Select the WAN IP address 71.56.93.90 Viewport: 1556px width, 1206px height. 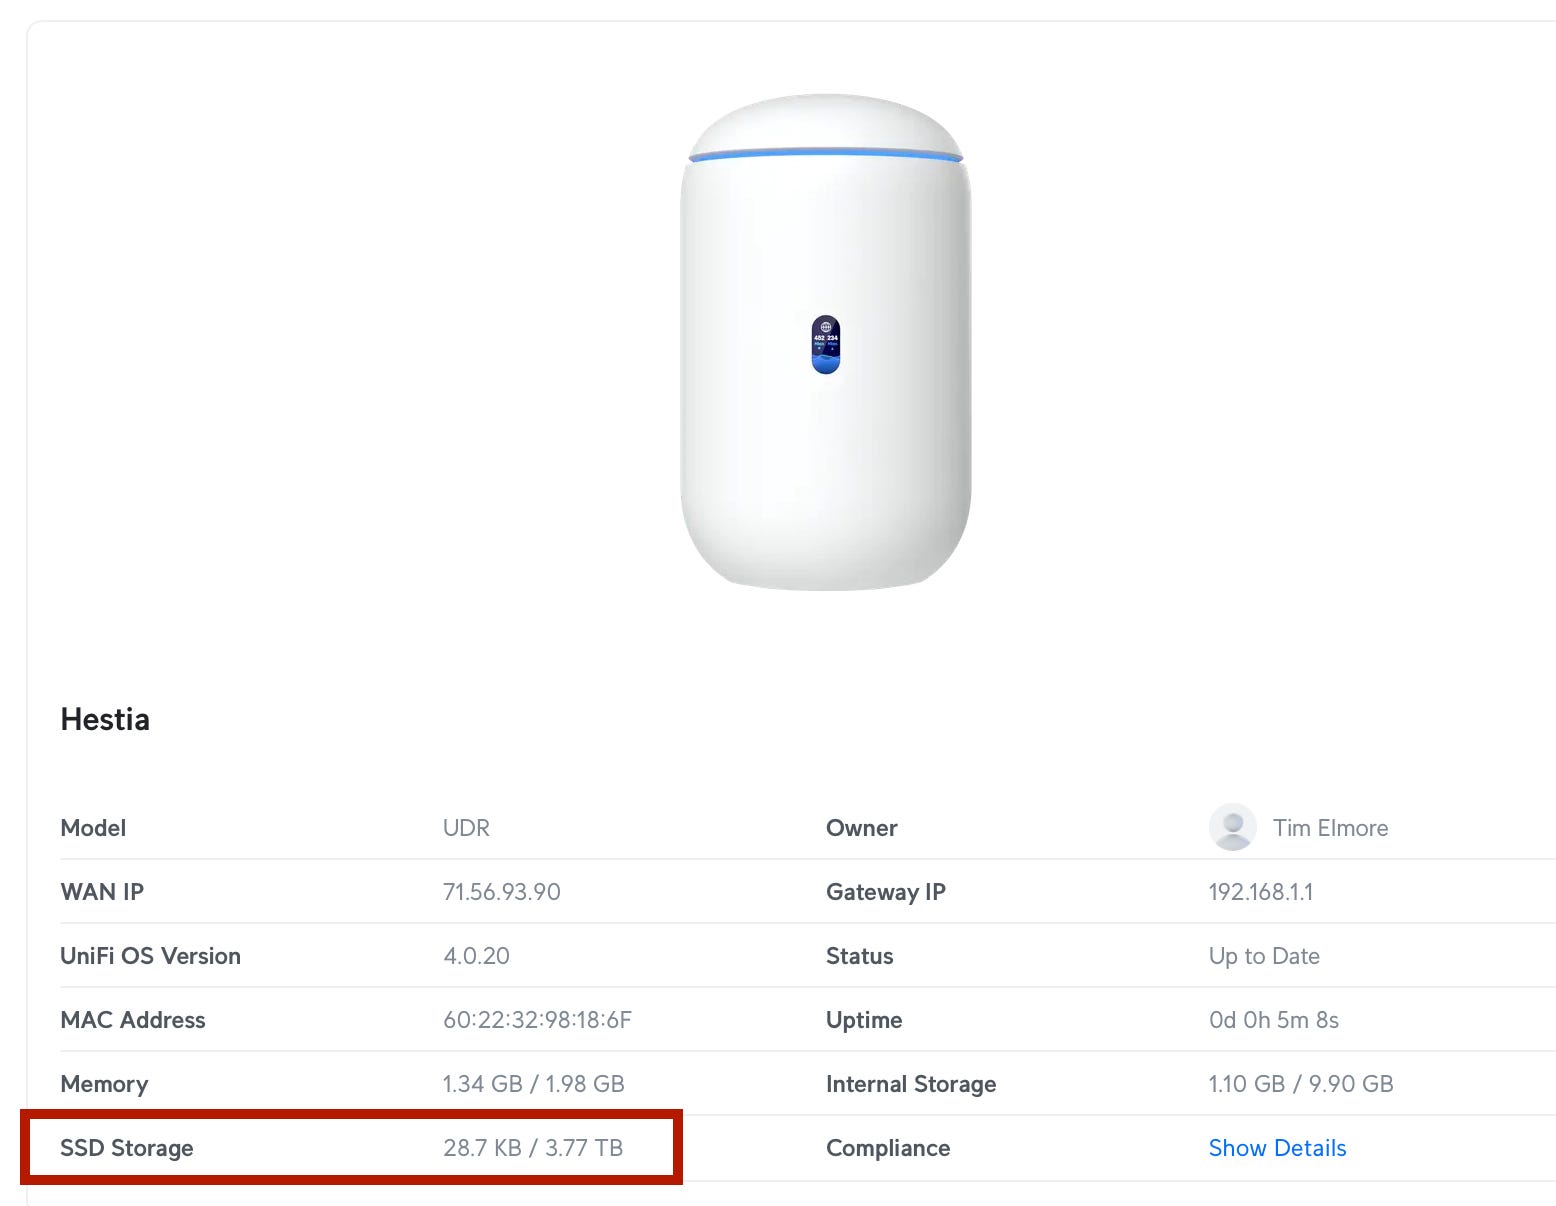[501, 891]
